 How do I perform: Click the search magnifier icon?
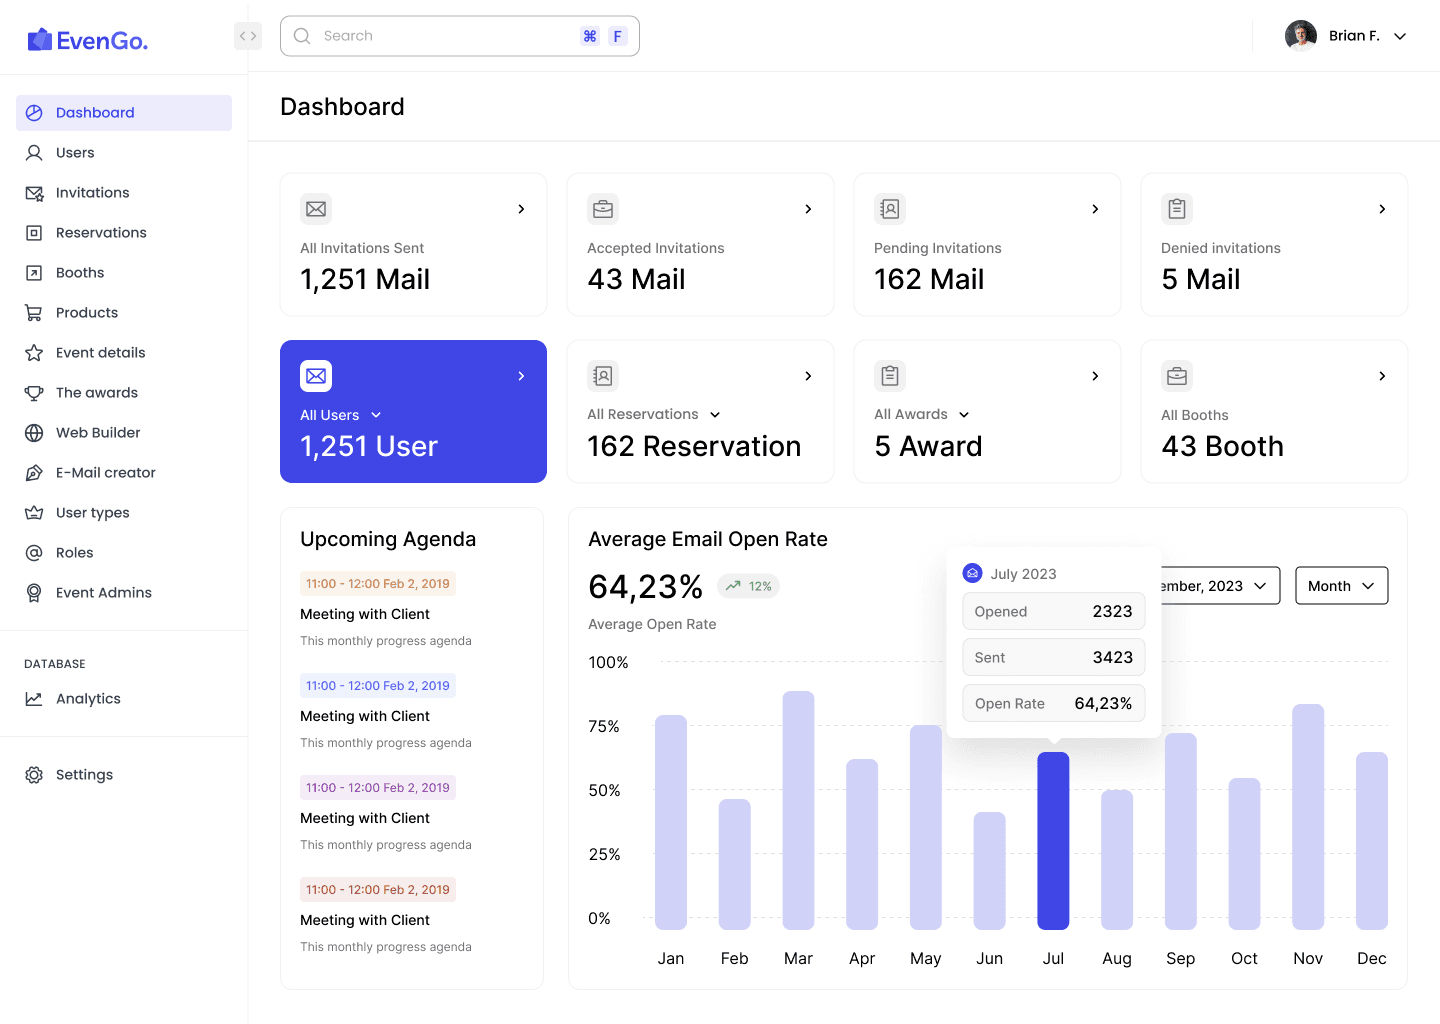click(302, 36)
